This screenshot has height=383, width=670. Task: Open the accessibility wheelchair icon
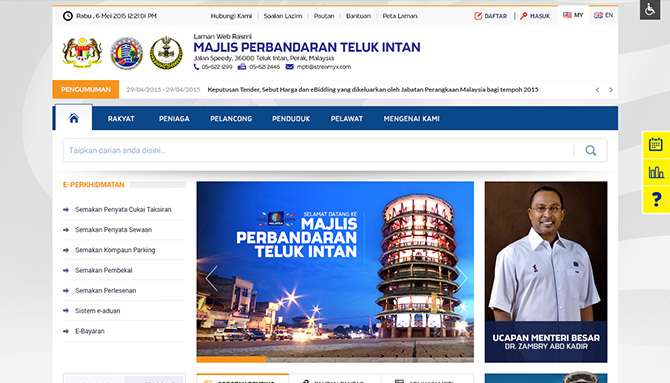(x=650, y=9)
